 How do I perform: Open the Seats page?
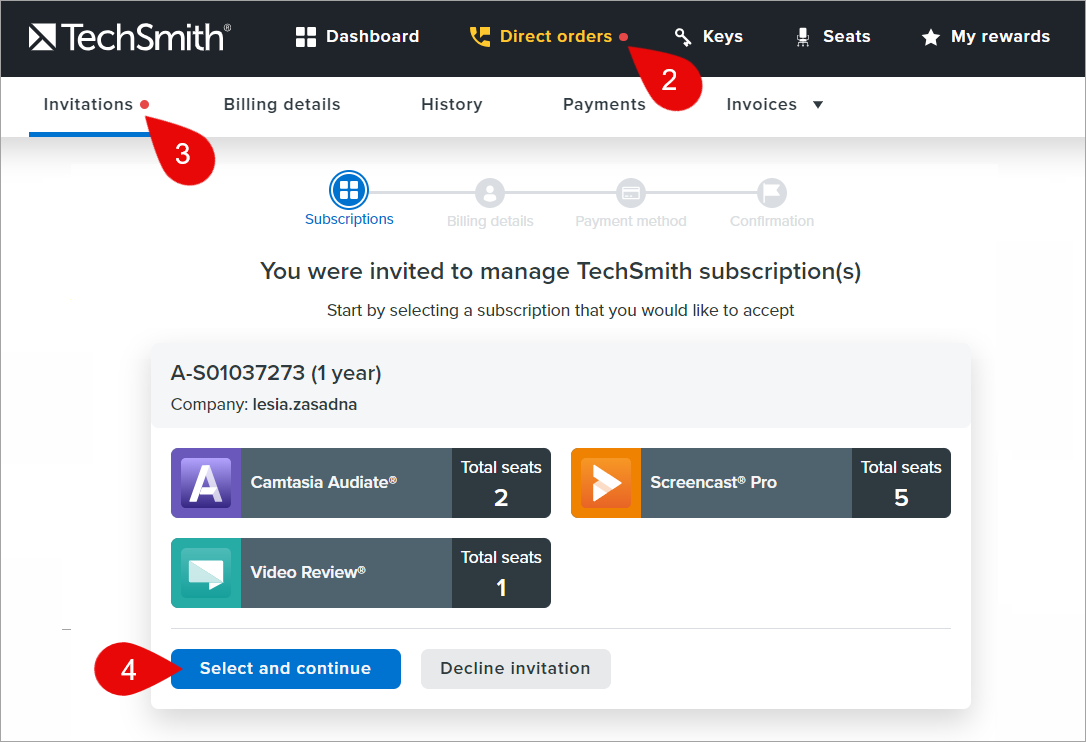click(833, 37)
